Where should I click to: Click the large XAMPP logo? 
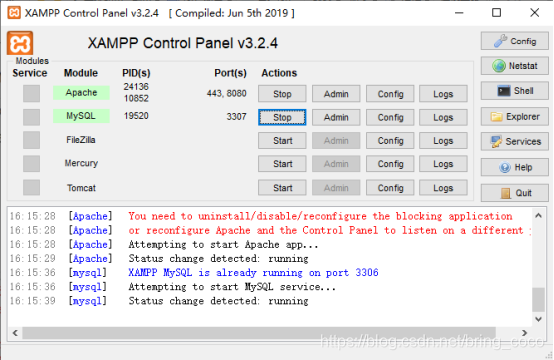(20, 43)
